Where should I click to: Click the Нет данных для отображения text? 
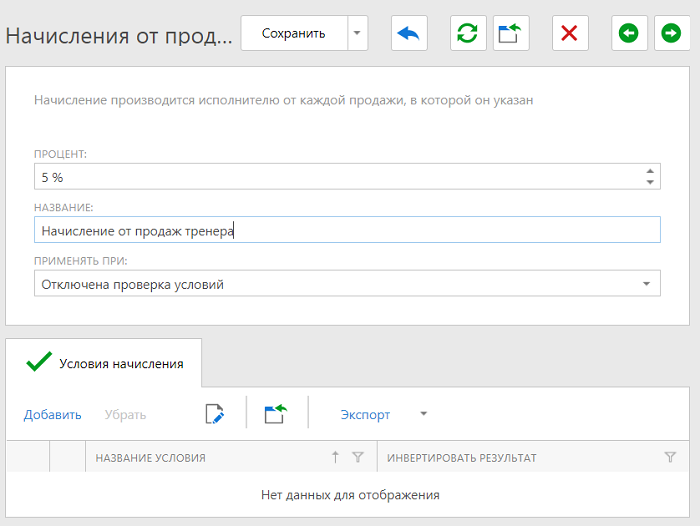point(350,495)
